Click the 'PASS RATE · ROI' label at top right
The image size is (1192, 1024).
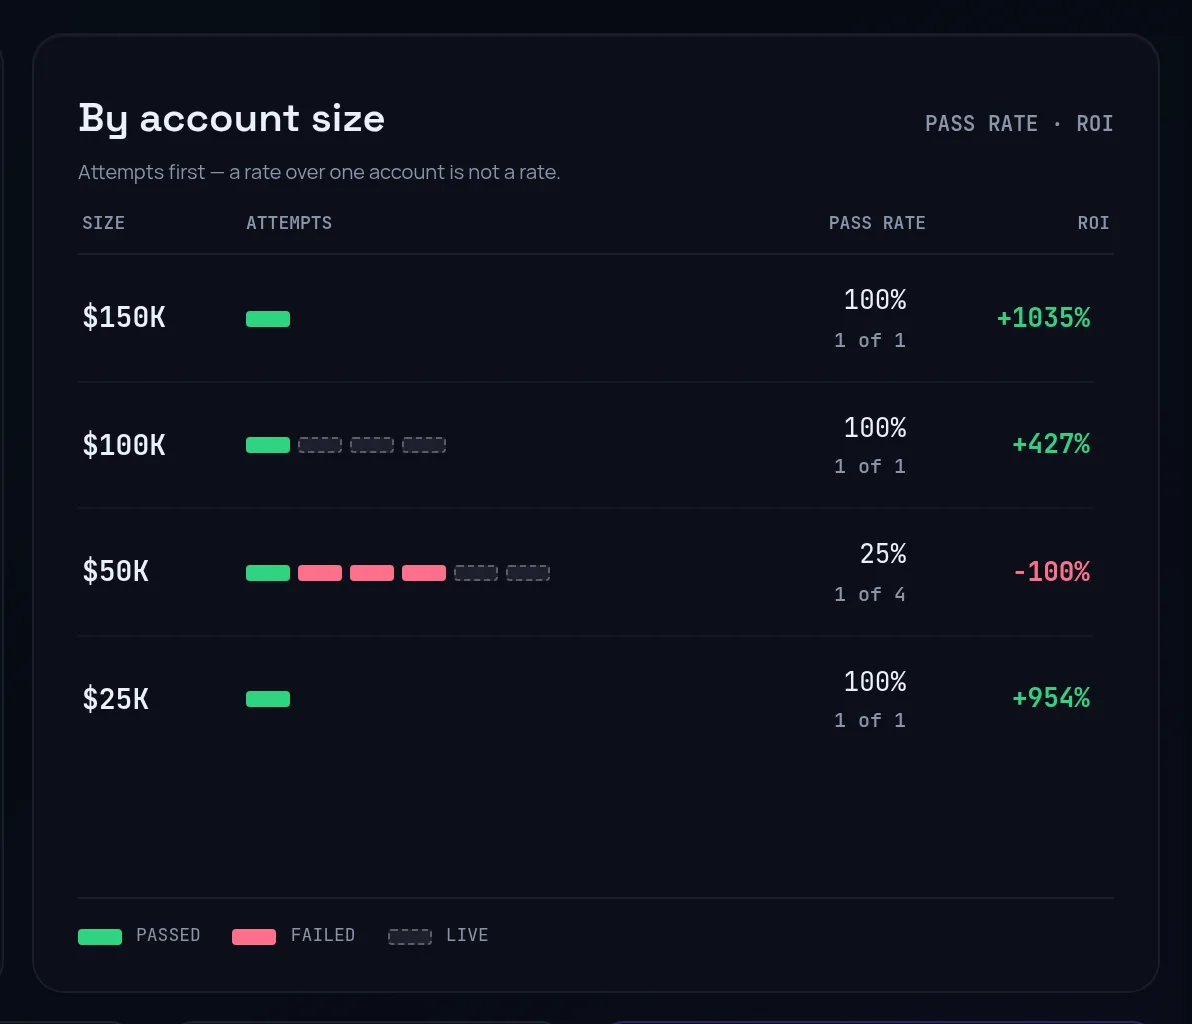coord(1019,123)
